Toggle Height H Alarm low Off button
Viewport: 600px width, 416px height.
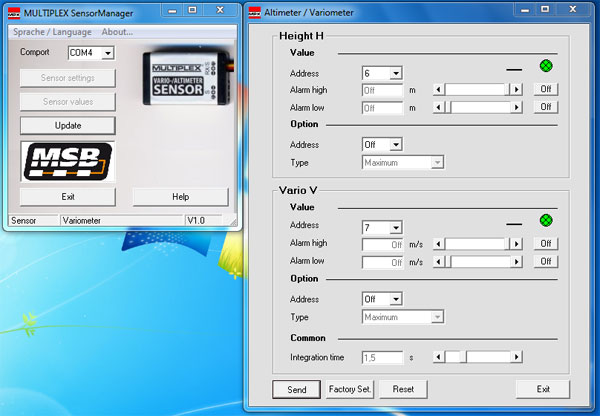pyautogui.click(x=545, y=107)
